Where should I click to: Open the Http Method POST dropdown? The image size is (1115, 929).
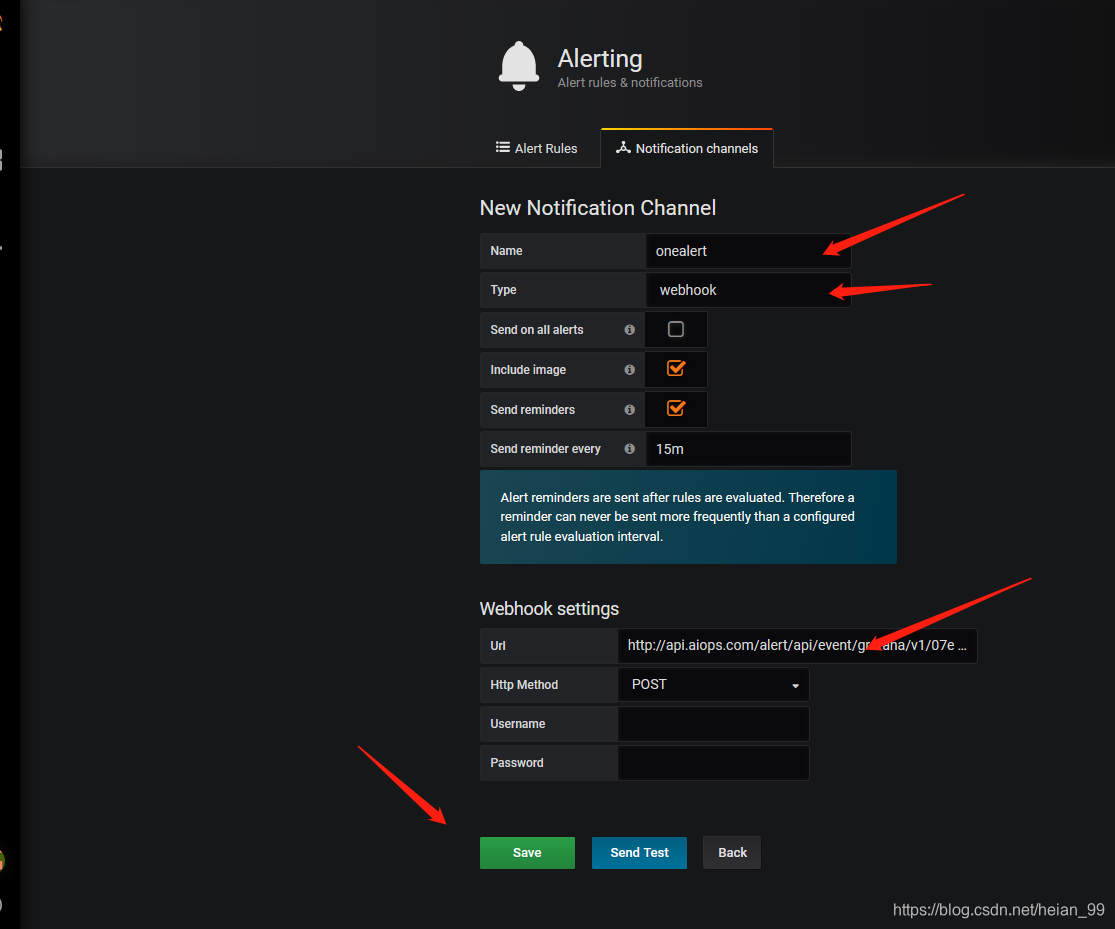pos(713,684)
